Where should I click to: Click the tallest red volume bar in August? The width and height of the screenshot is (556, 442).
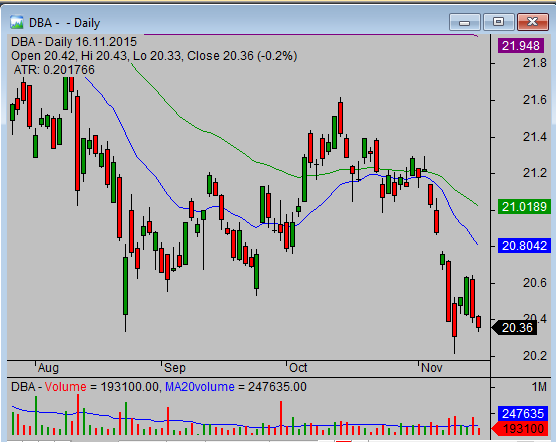pyautogui.click(x=78, y=415)
